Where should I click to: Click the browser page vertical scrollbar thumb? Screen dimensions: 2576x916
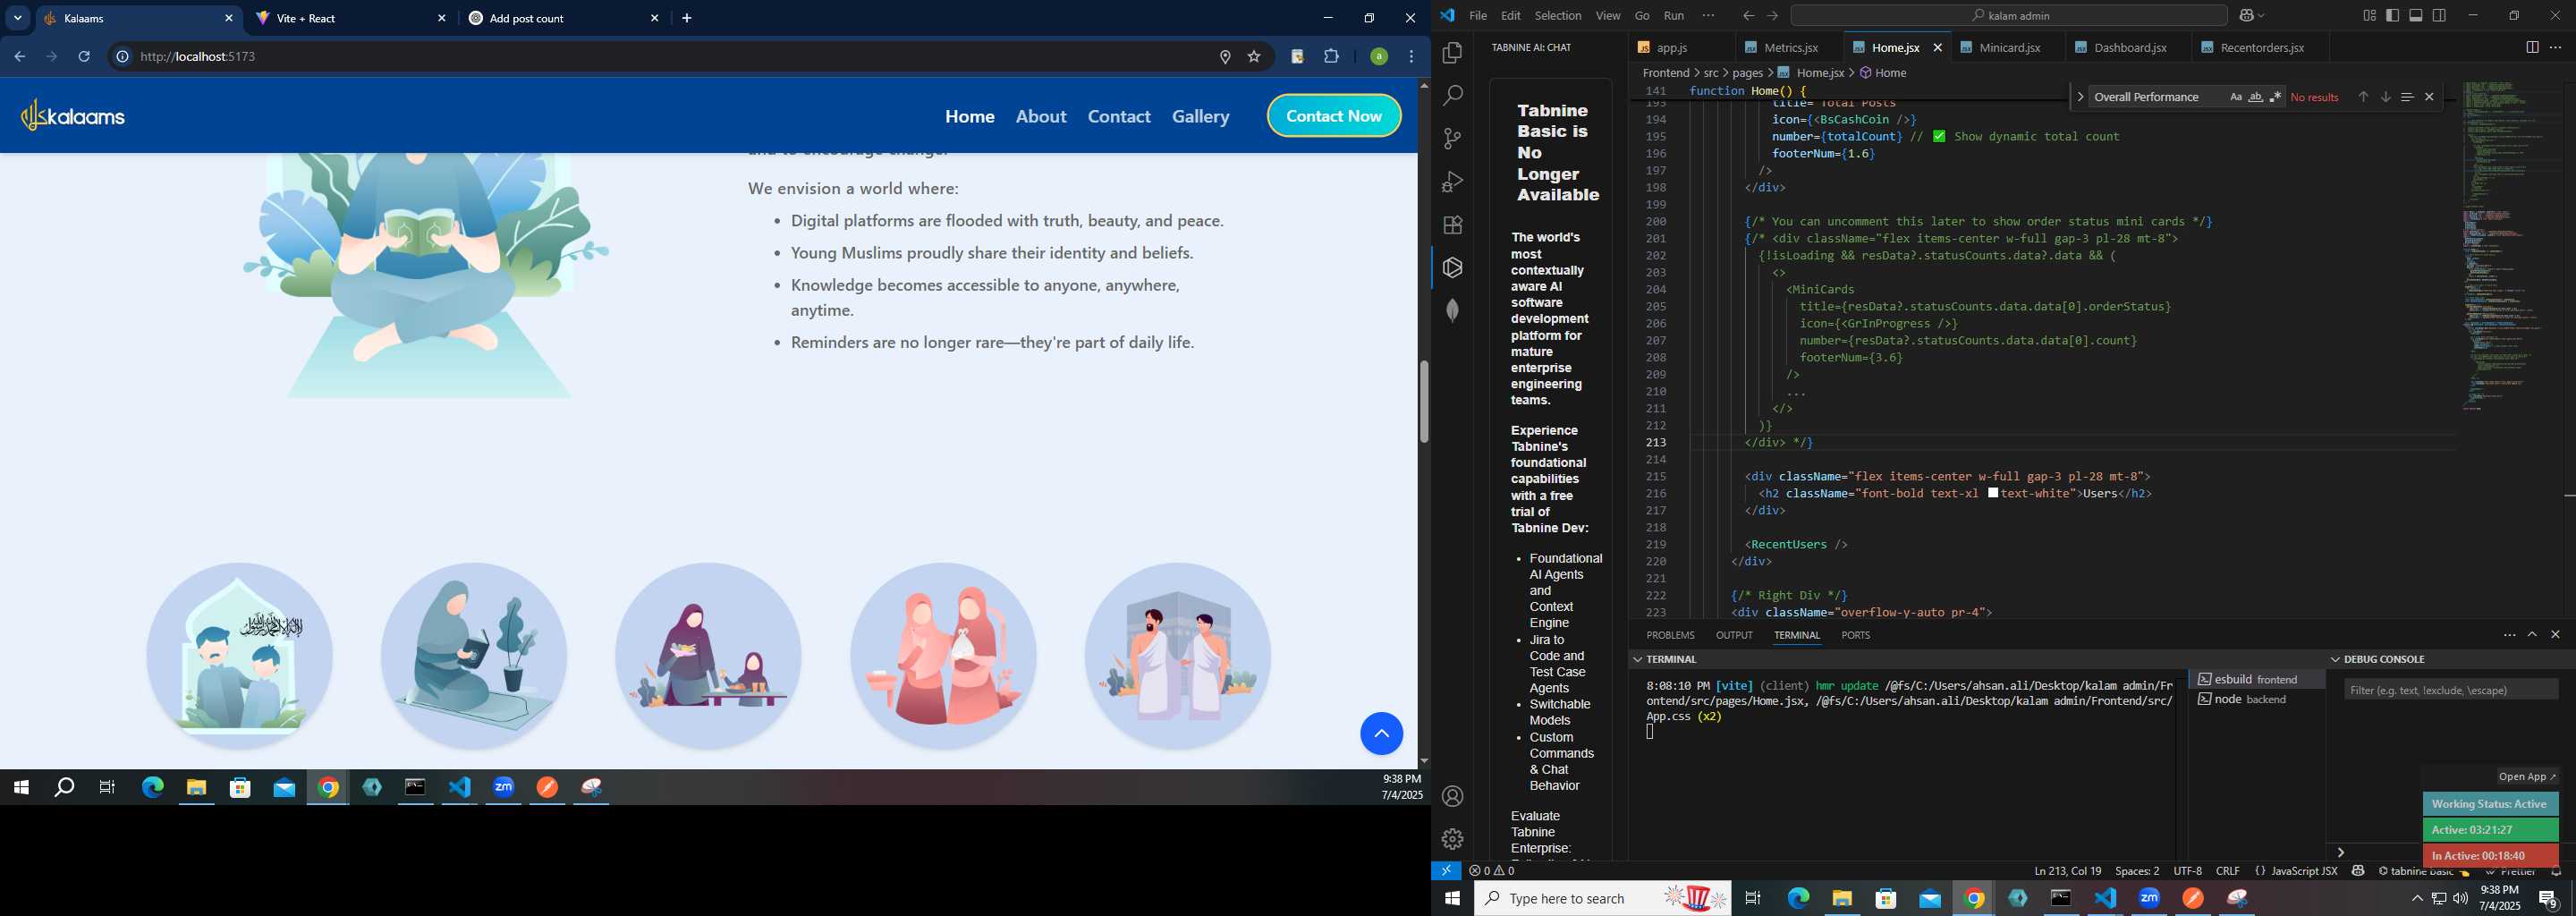point(1423,400)
